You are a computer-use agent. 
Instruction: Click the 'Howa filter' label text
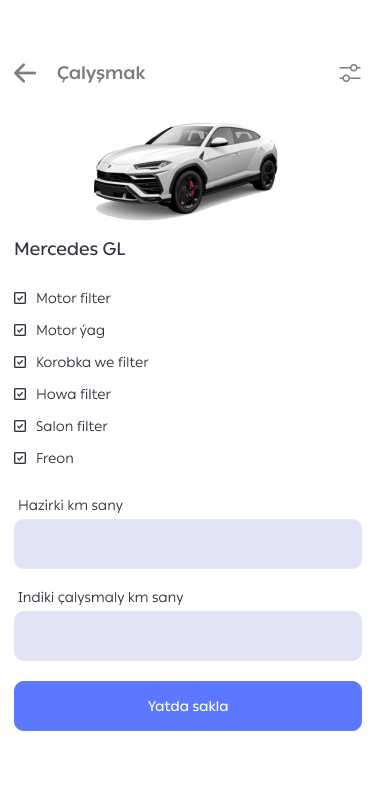point(74,395)
